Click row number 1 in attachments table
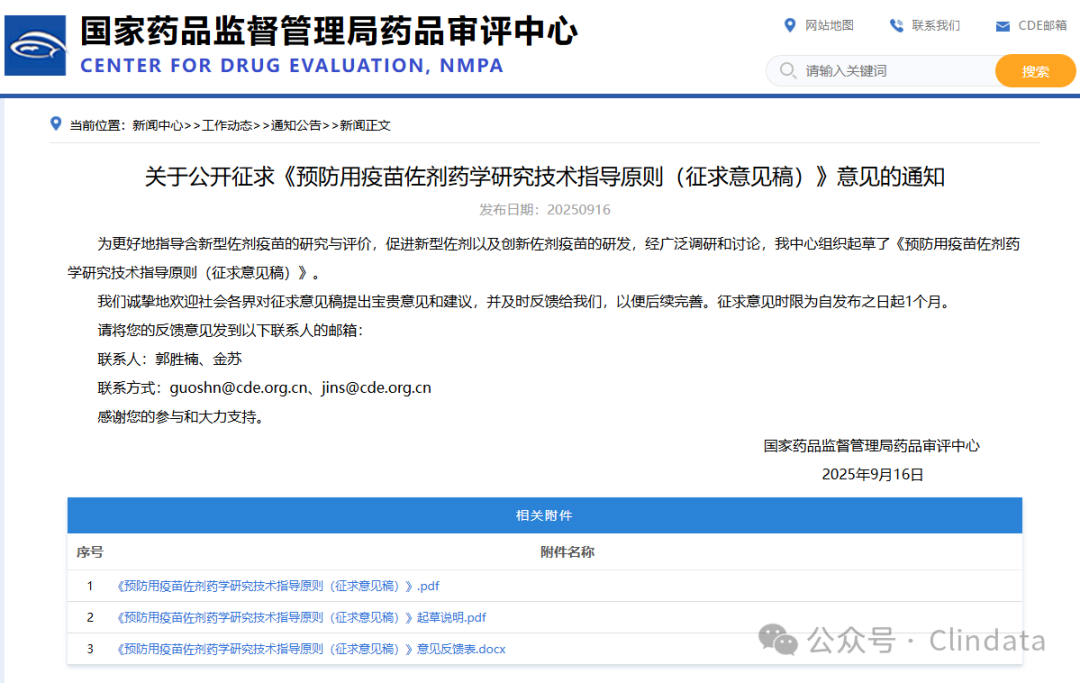 pyautogui.click(x=90, y=586)
